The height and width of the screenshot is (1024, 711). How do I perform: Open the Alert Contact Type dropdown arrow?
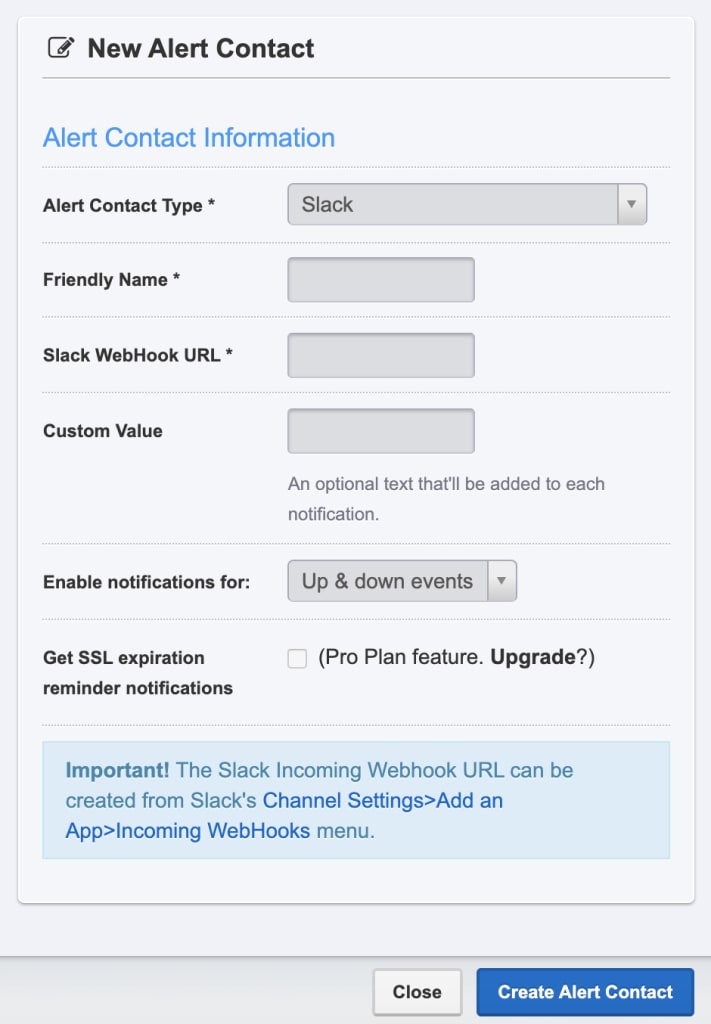tap(631, 204)
